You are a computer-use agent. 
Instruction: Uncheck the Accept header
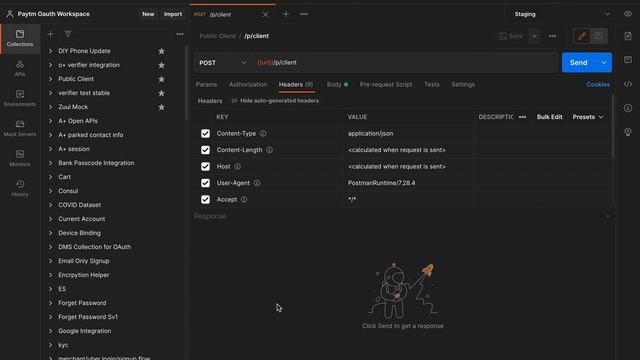point(205,200)
